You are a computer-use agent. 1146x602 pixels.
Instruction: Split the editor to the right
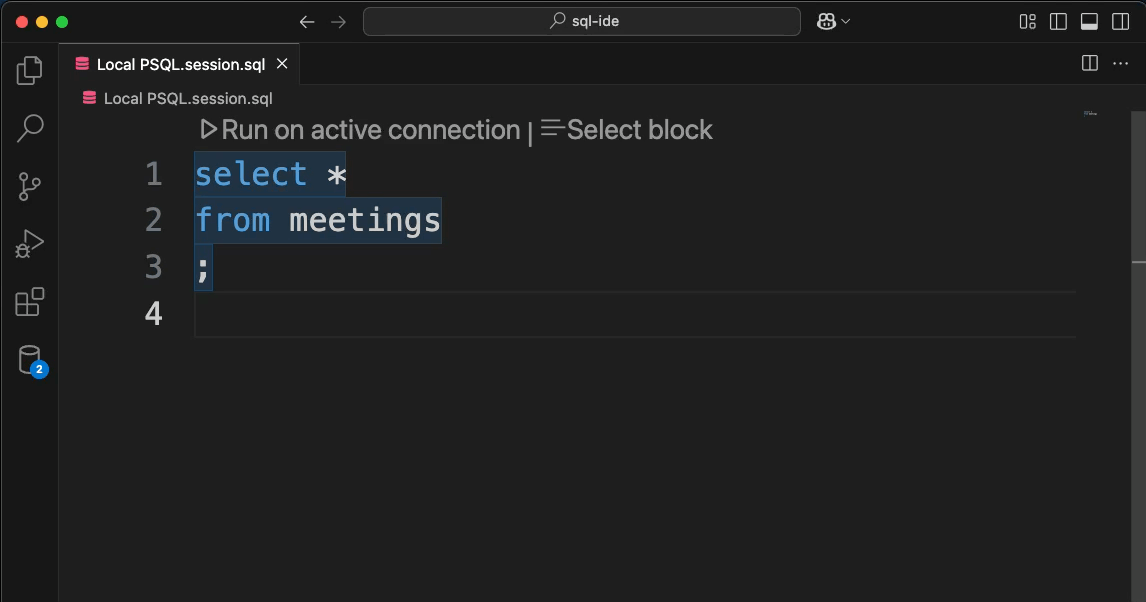1090,64
